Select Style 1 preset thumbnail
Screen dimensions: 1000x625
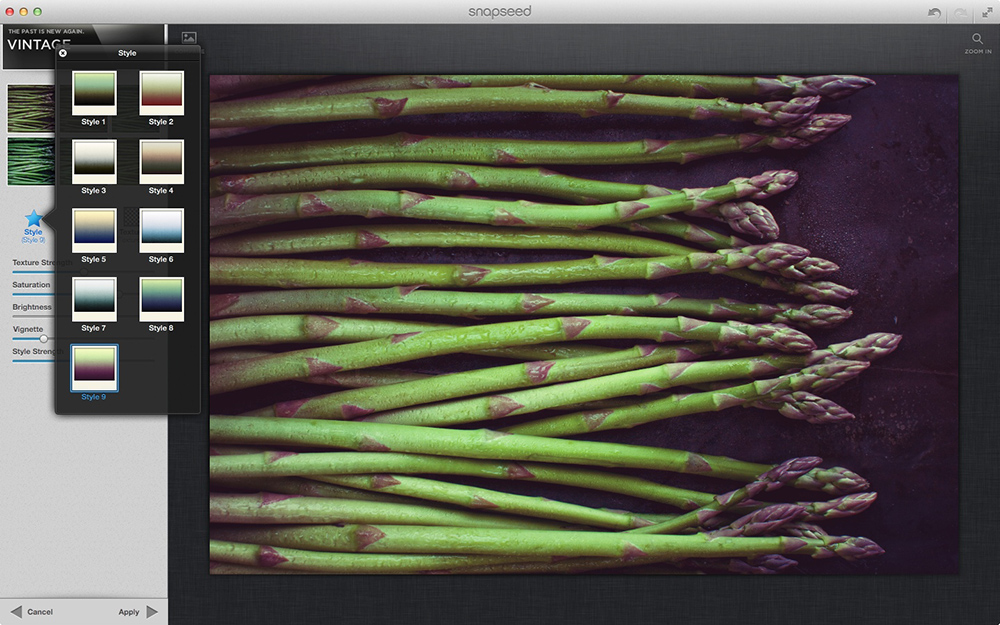click(x=94, y=93)
